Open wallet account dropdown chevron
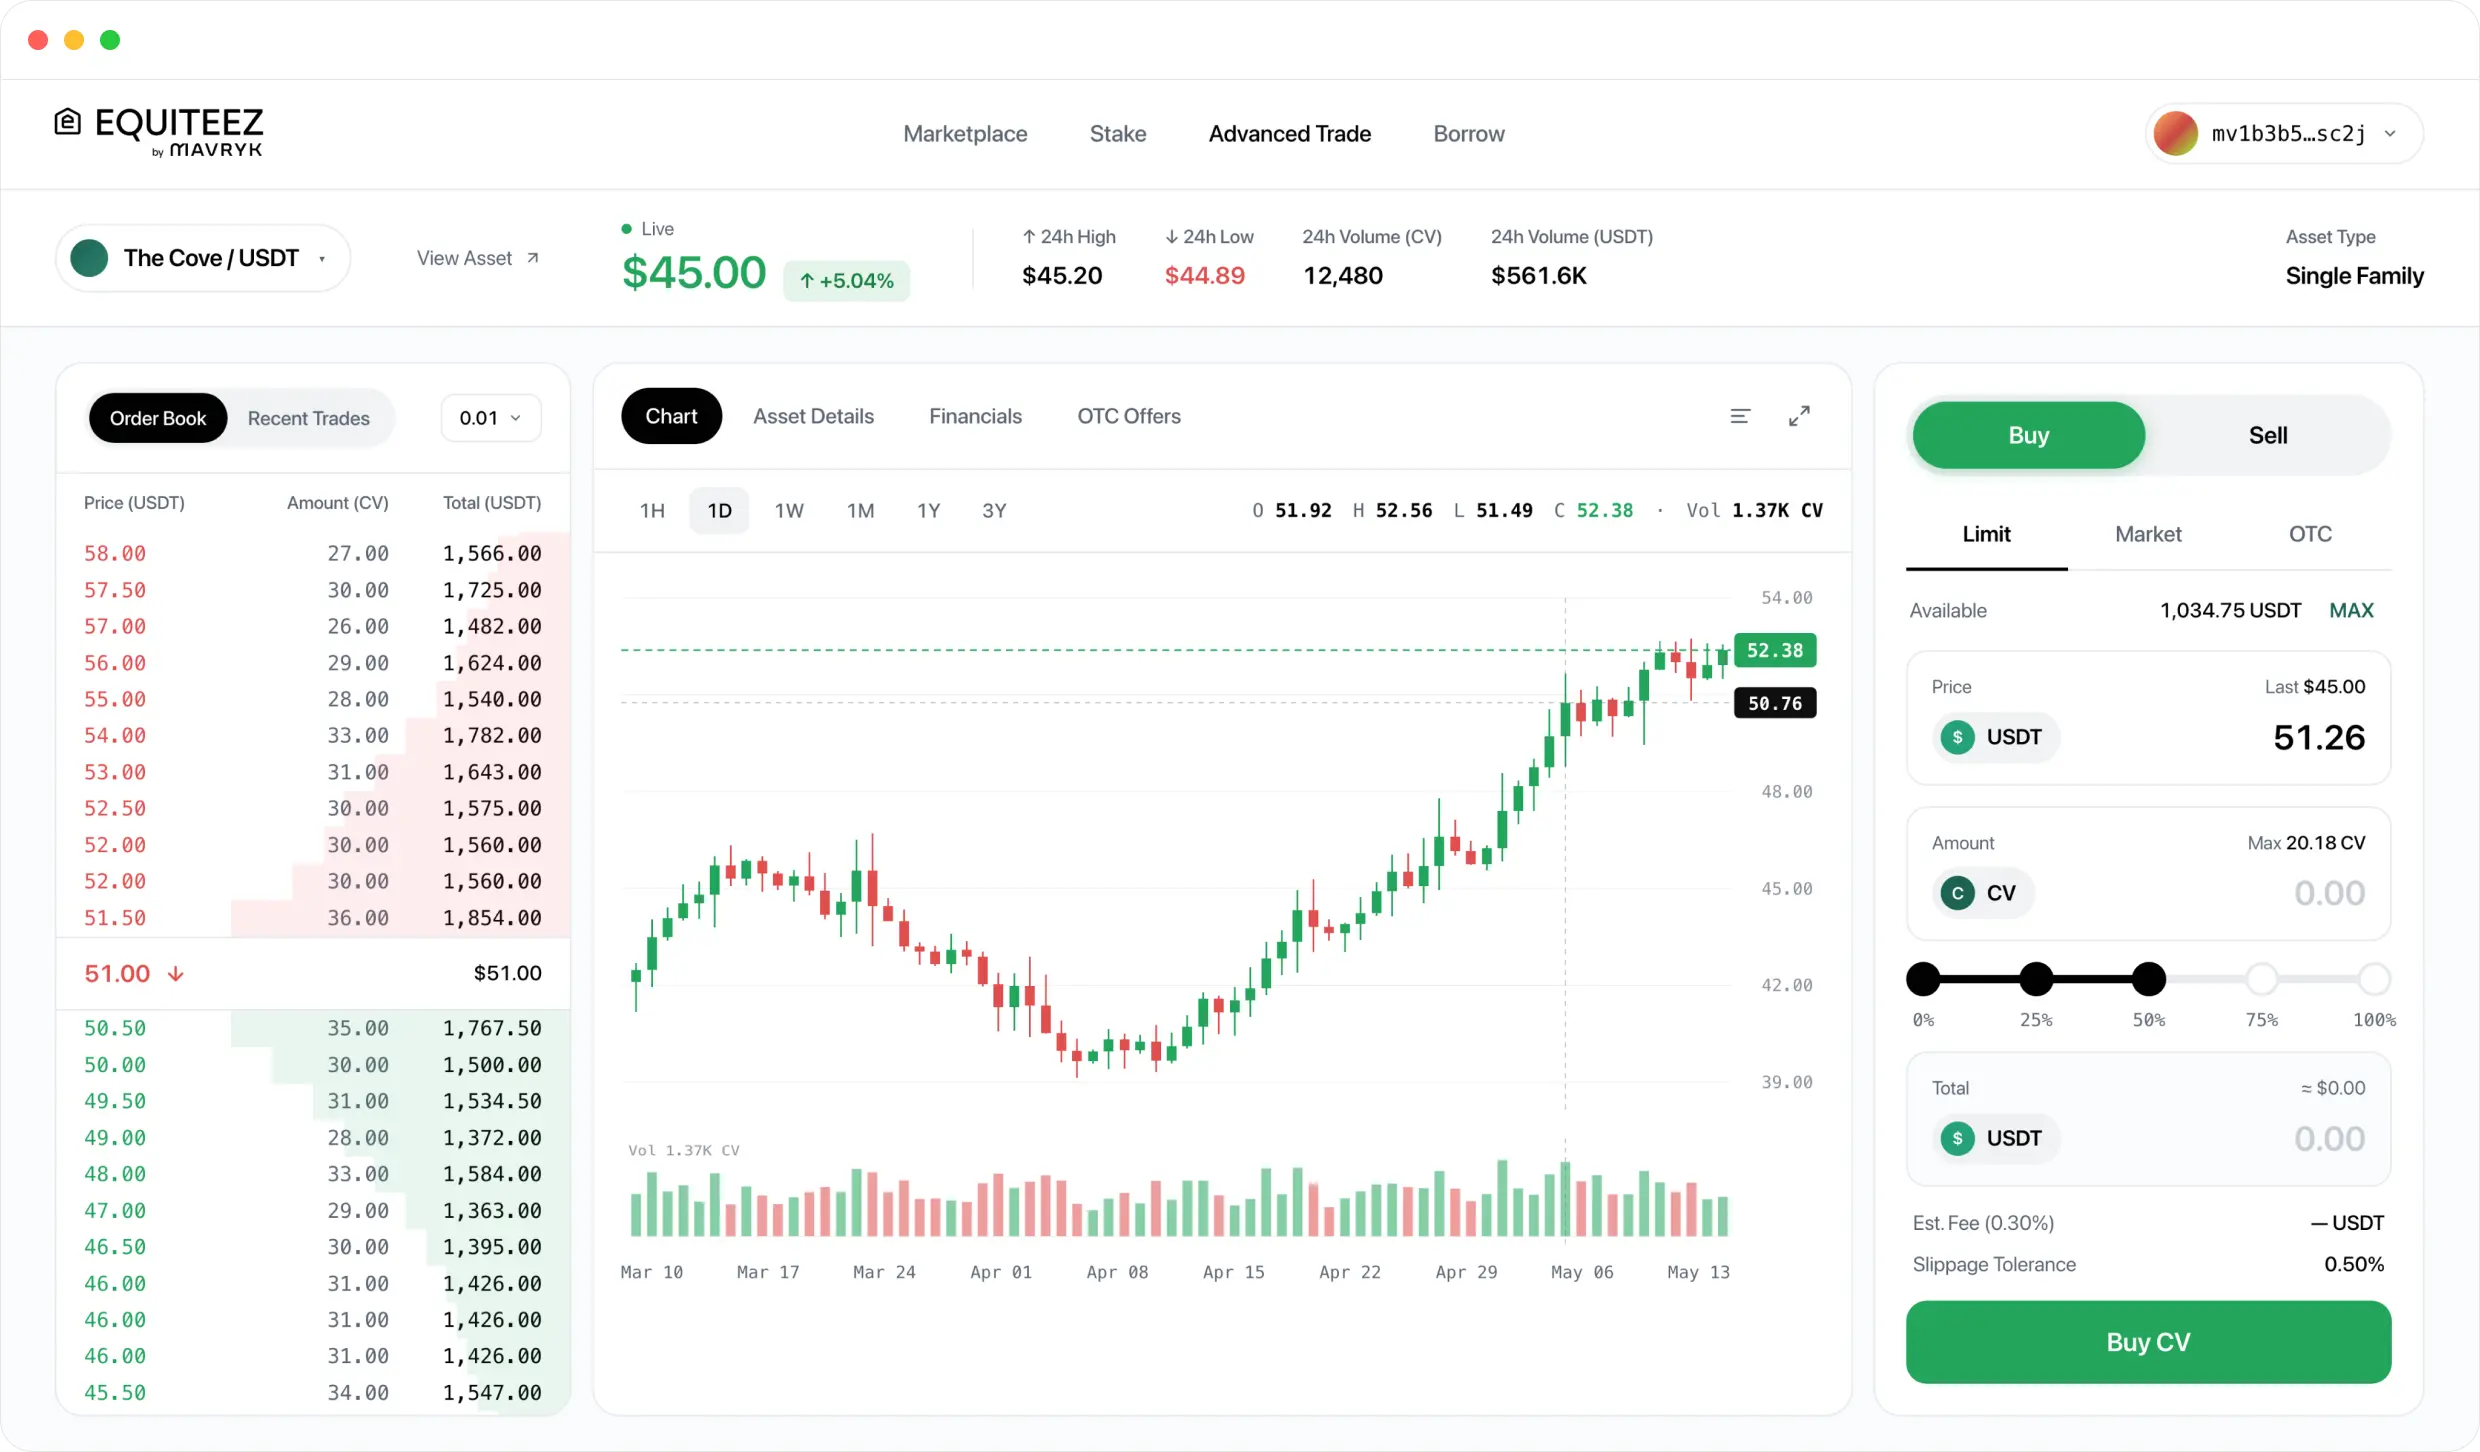 coord(2390,134)
